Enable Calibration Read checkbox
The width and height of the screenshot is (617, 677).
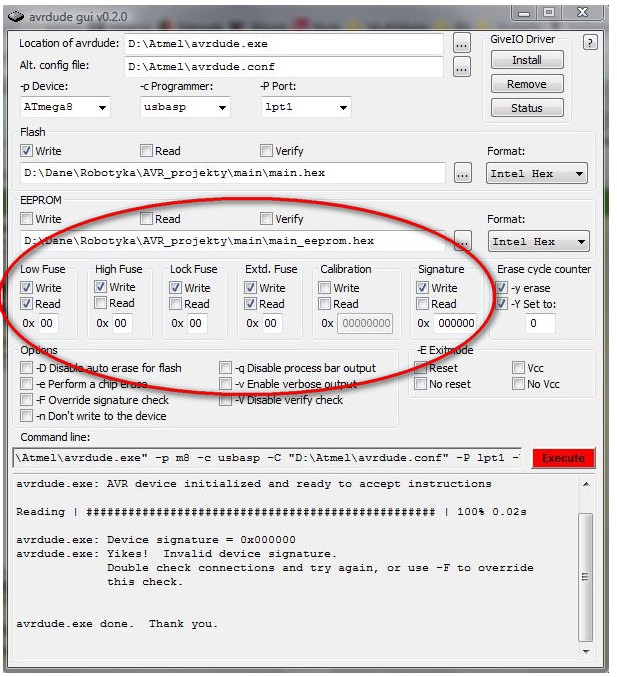pos(324,304)
